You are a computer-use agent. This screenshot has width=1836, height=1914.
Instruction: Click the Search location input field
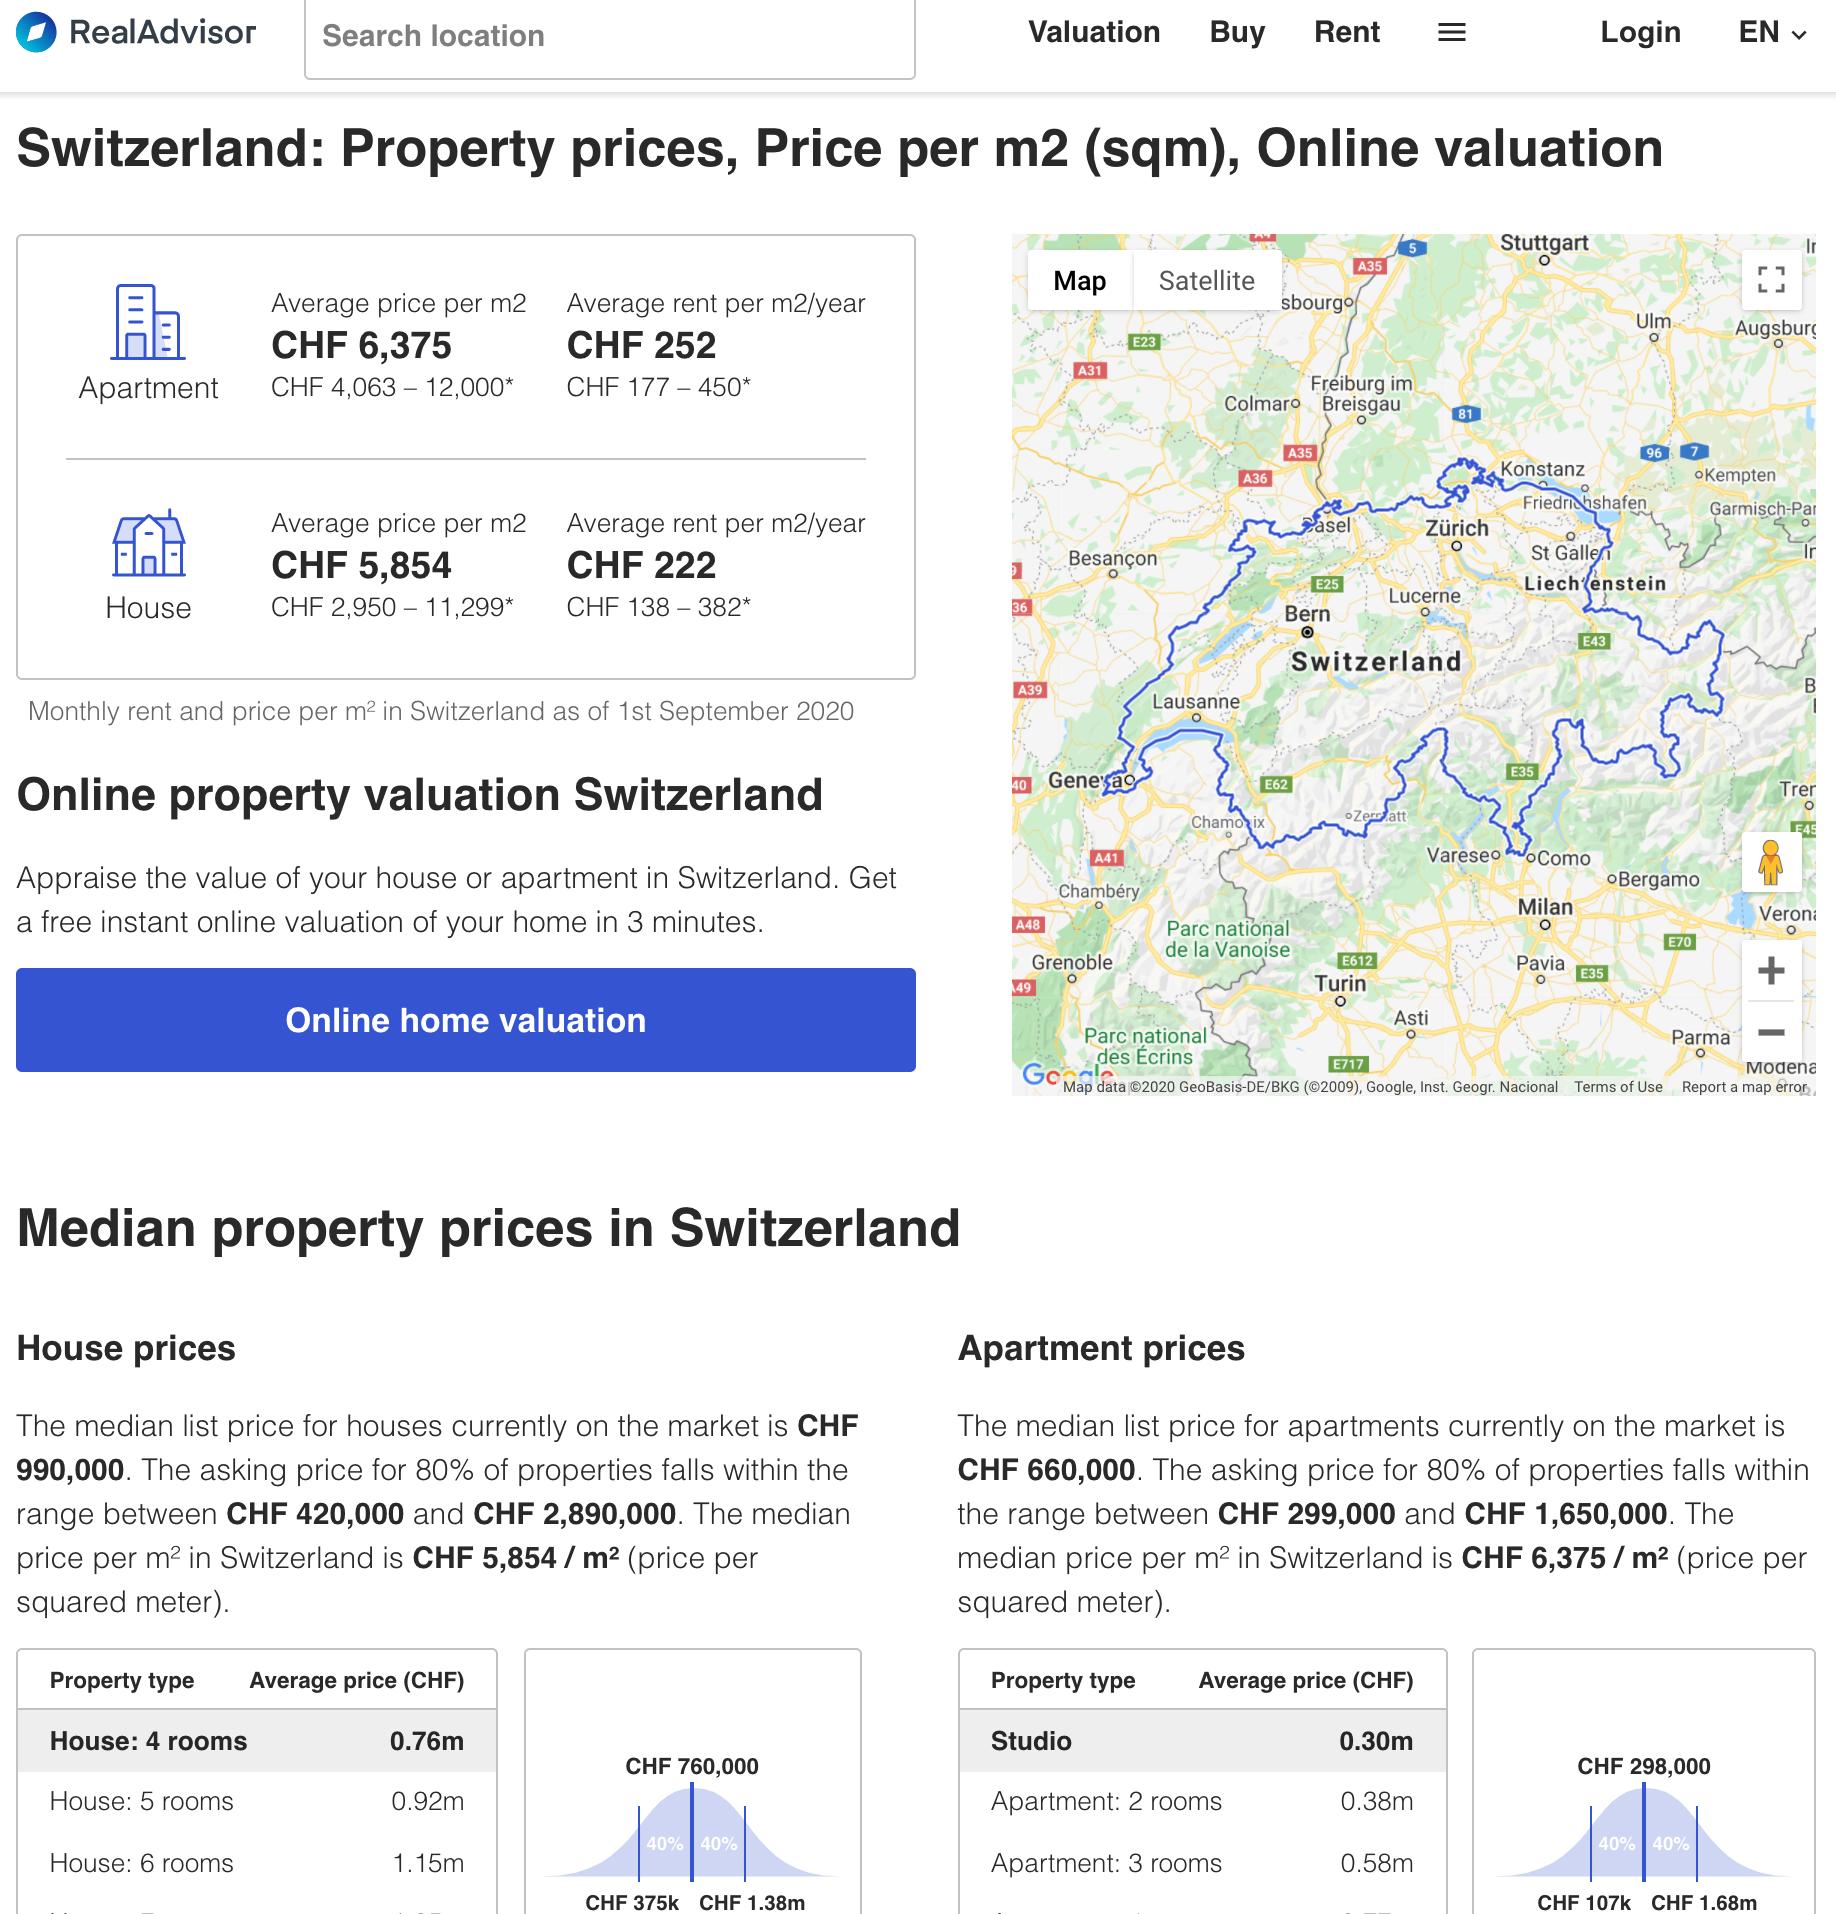coord(609,37)
